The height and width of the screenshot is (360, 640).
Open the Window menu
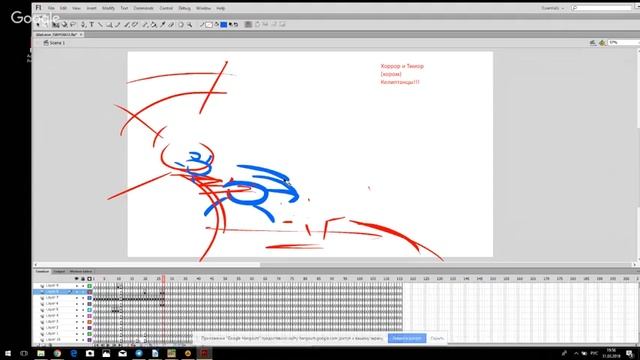[203, 8]
